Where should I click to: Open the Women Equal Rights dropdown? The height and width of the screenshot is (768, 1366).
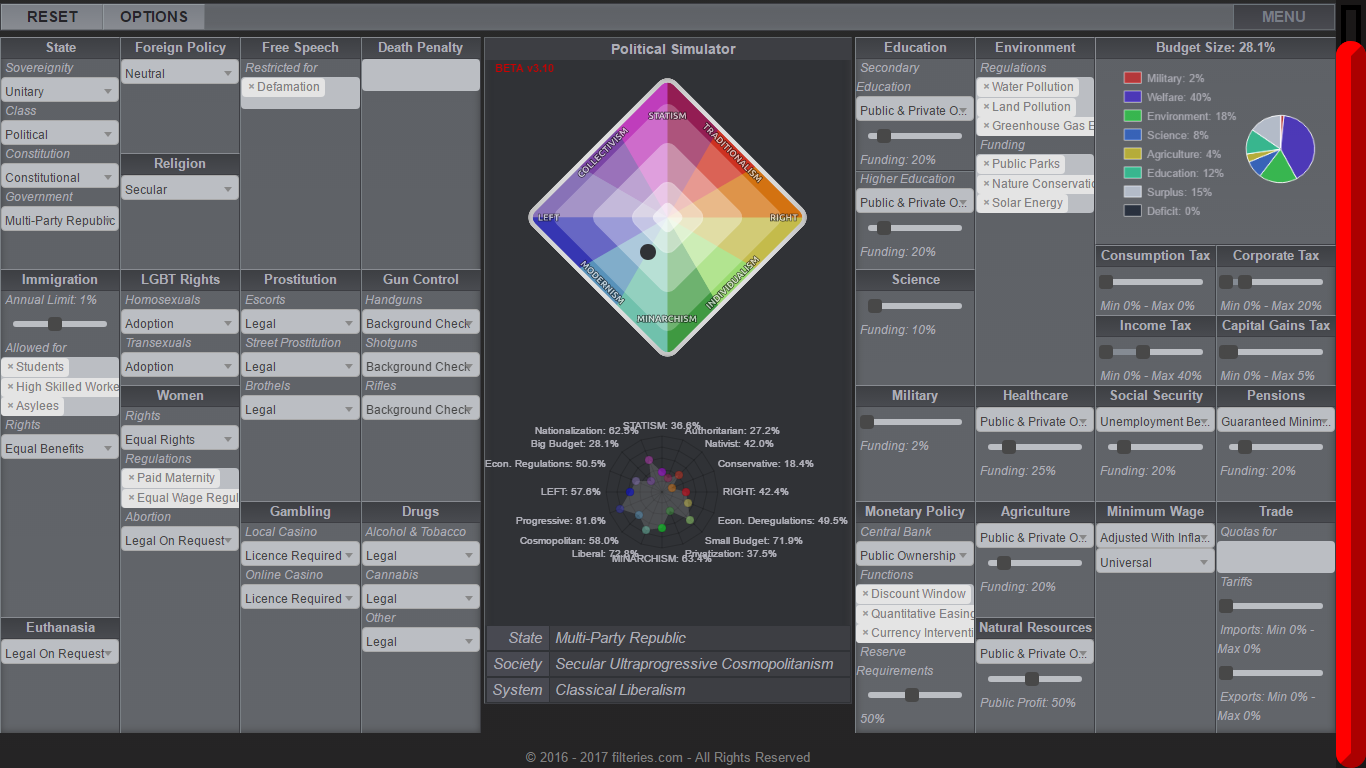pos(180,439)
